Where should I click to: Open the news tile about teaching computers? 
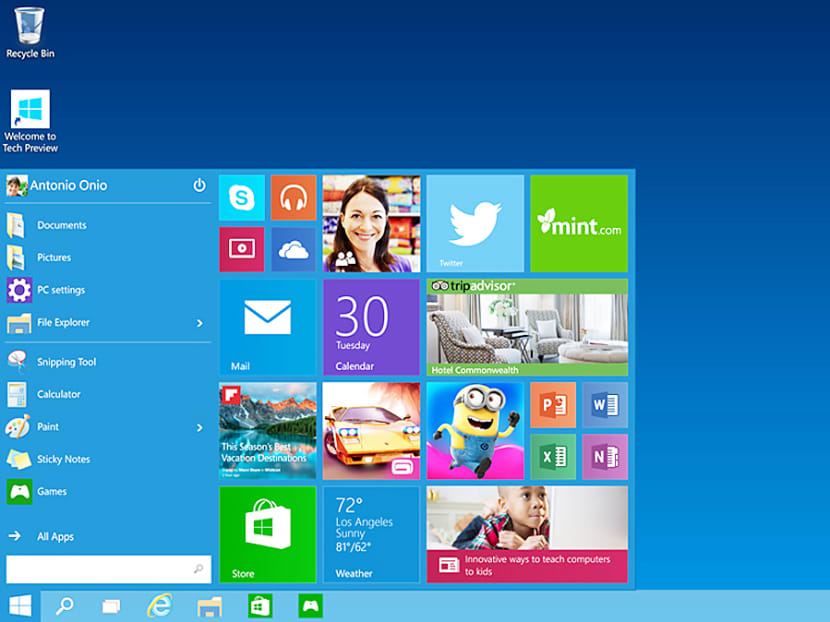tap(527, 535)
